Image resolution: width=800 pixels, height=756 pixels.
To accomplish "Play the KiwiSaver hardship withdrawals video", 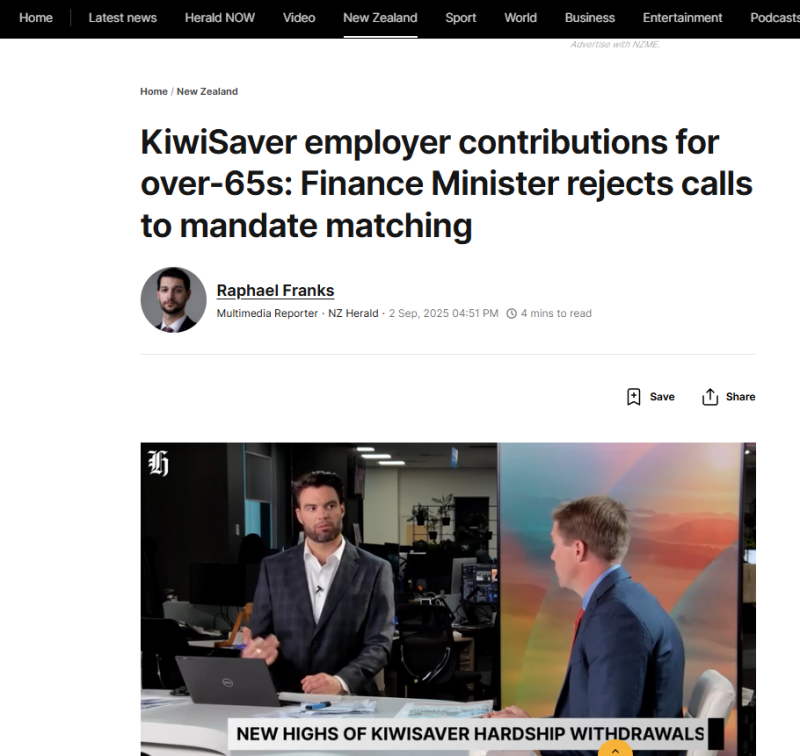I will 448,599.
